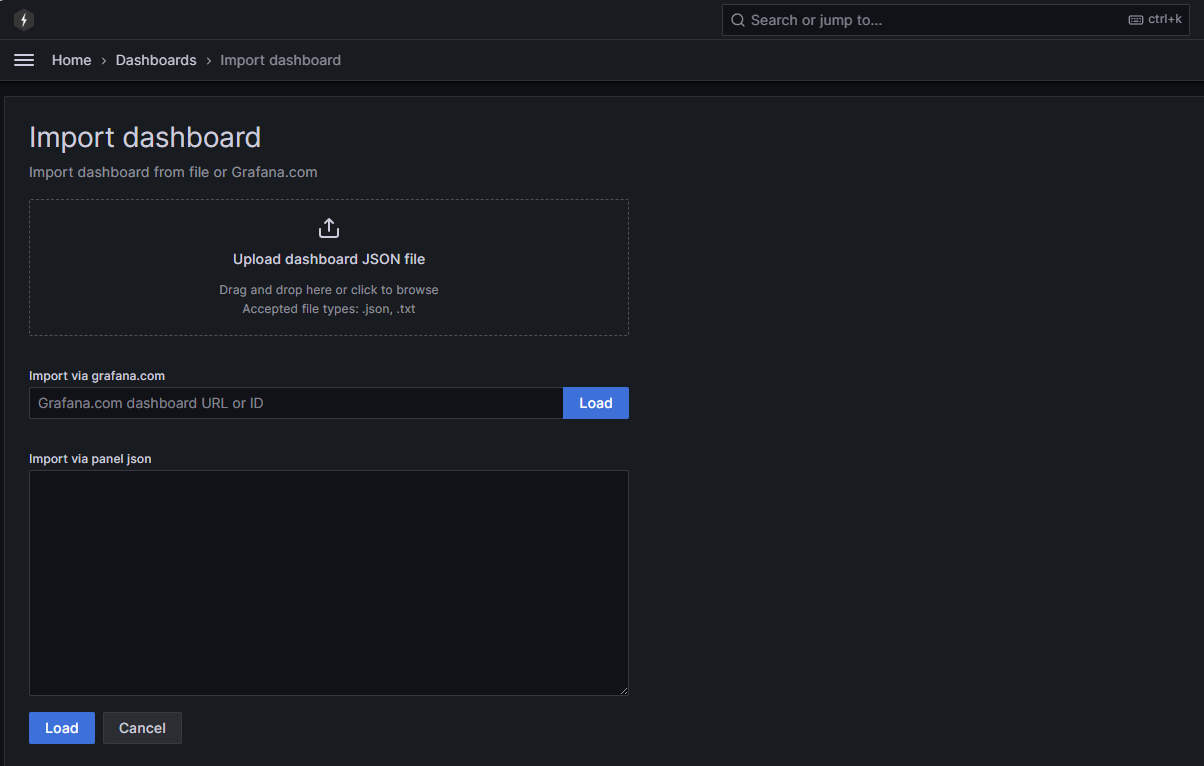1204x766 pixels.
Task: Click the ctrl+k keyboard shortcut hint
Action: click(1155, 20)
